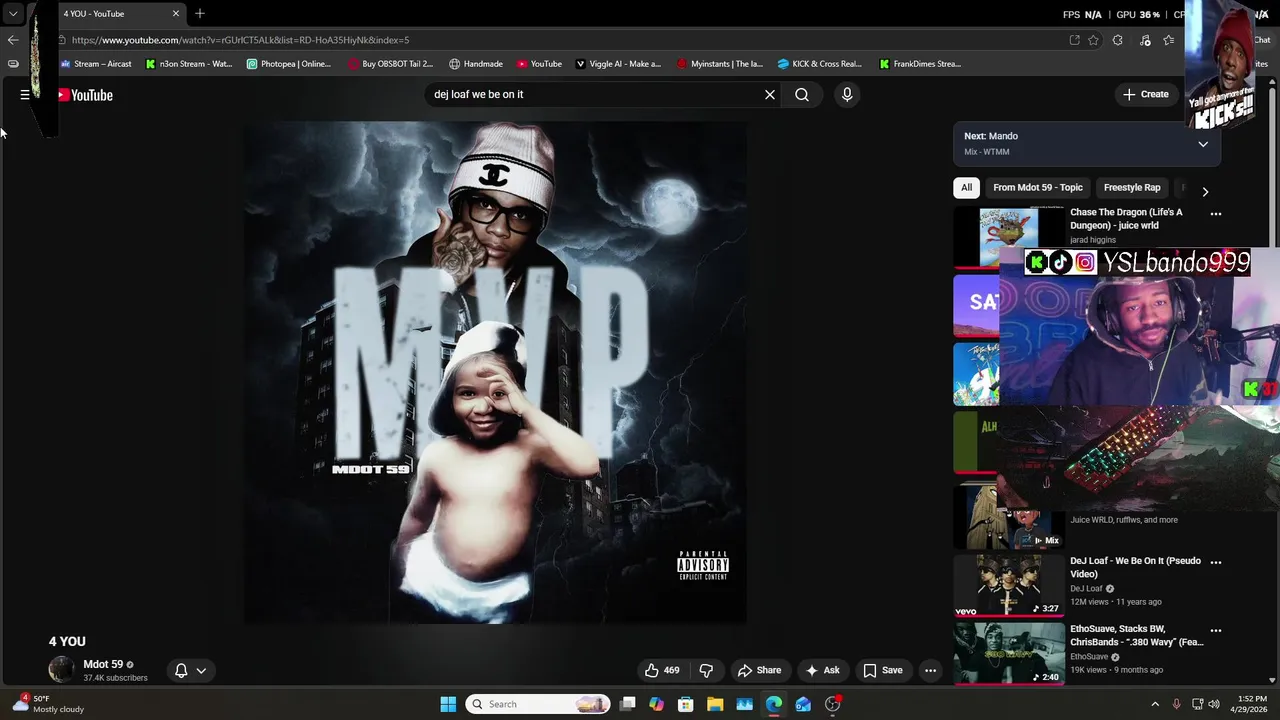Select the From Mdot 59 - Topic chip
The width and height of the screenshot is (1280, 720).
coord(1037,188)
